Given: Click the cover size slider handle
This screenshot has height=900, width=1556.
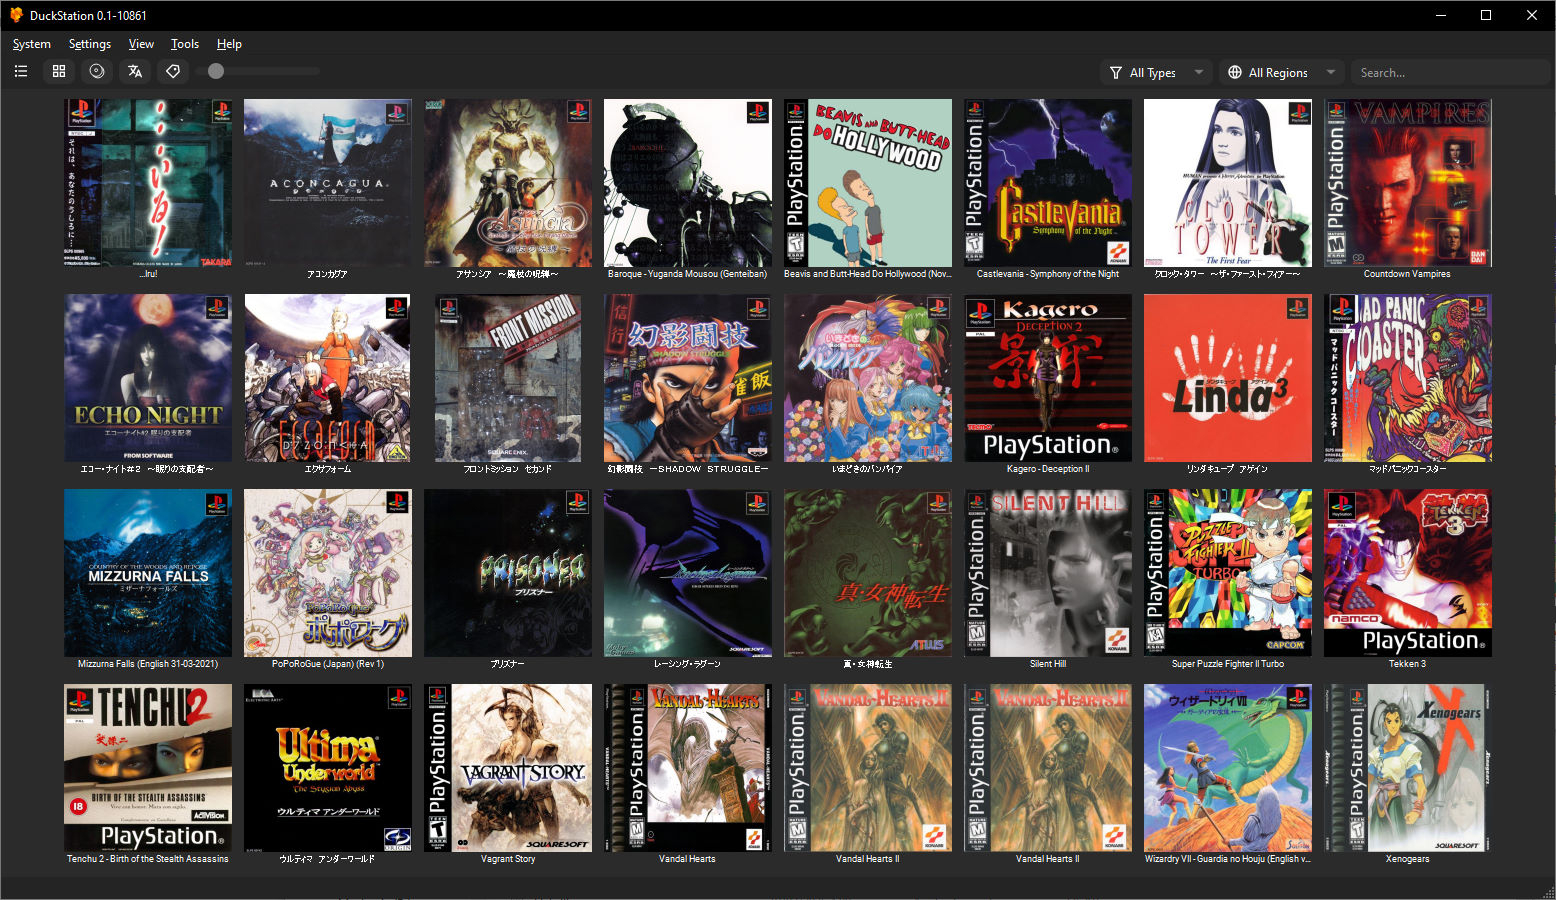Looking at the screenshot, I should (x=216, y=72).
